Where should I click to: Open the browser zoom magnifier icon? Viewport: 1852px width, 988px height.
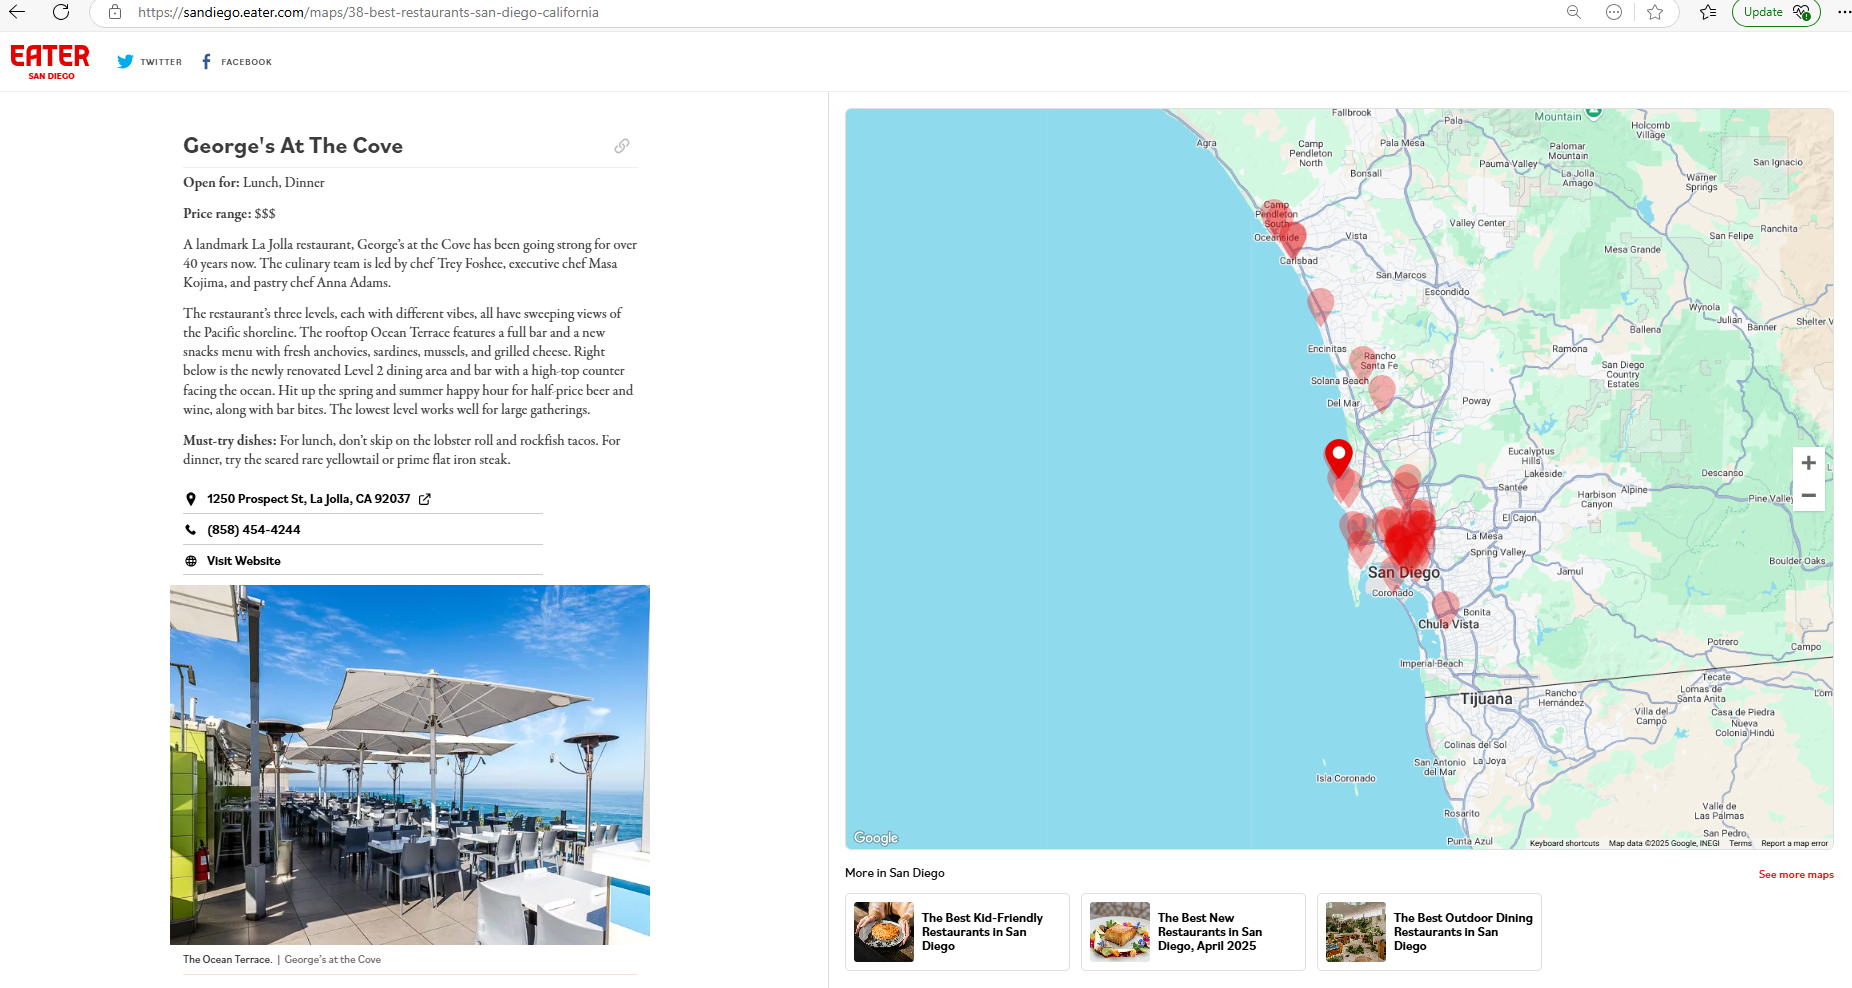coord(1573,12)
